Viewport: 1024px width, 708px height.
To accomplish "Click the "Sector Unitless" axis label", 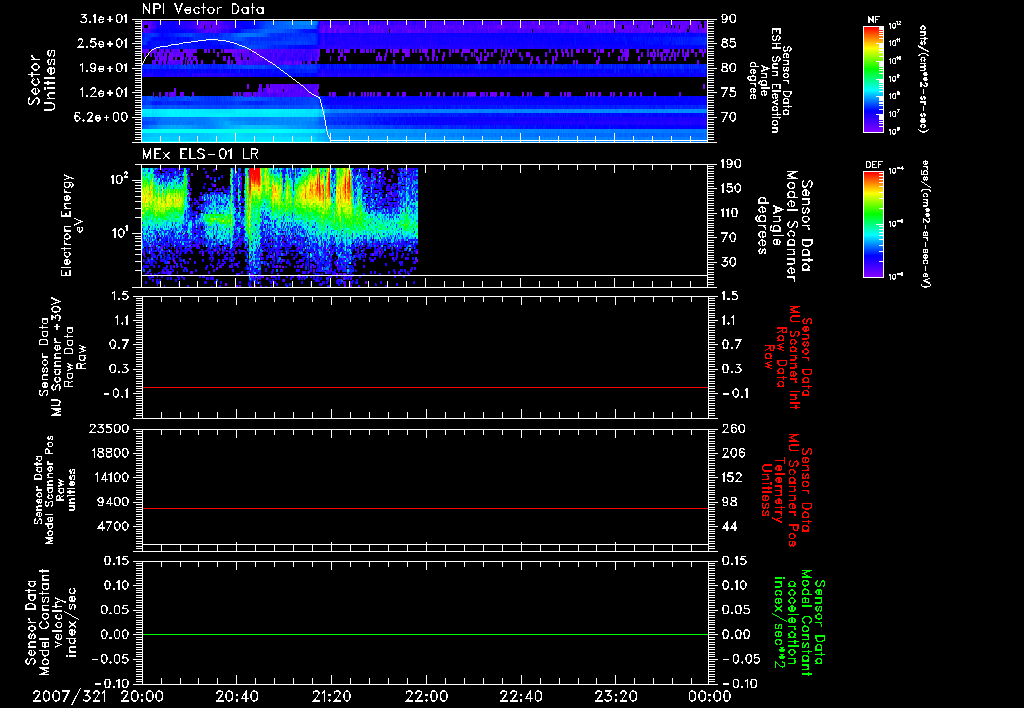I will point(42,80).
